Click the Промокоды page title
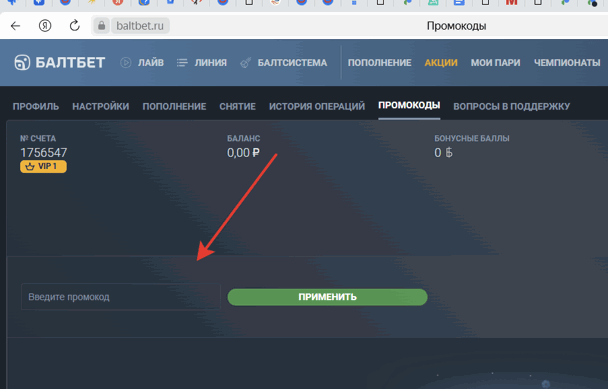608x389 pixels. click(x=456, y=26)
